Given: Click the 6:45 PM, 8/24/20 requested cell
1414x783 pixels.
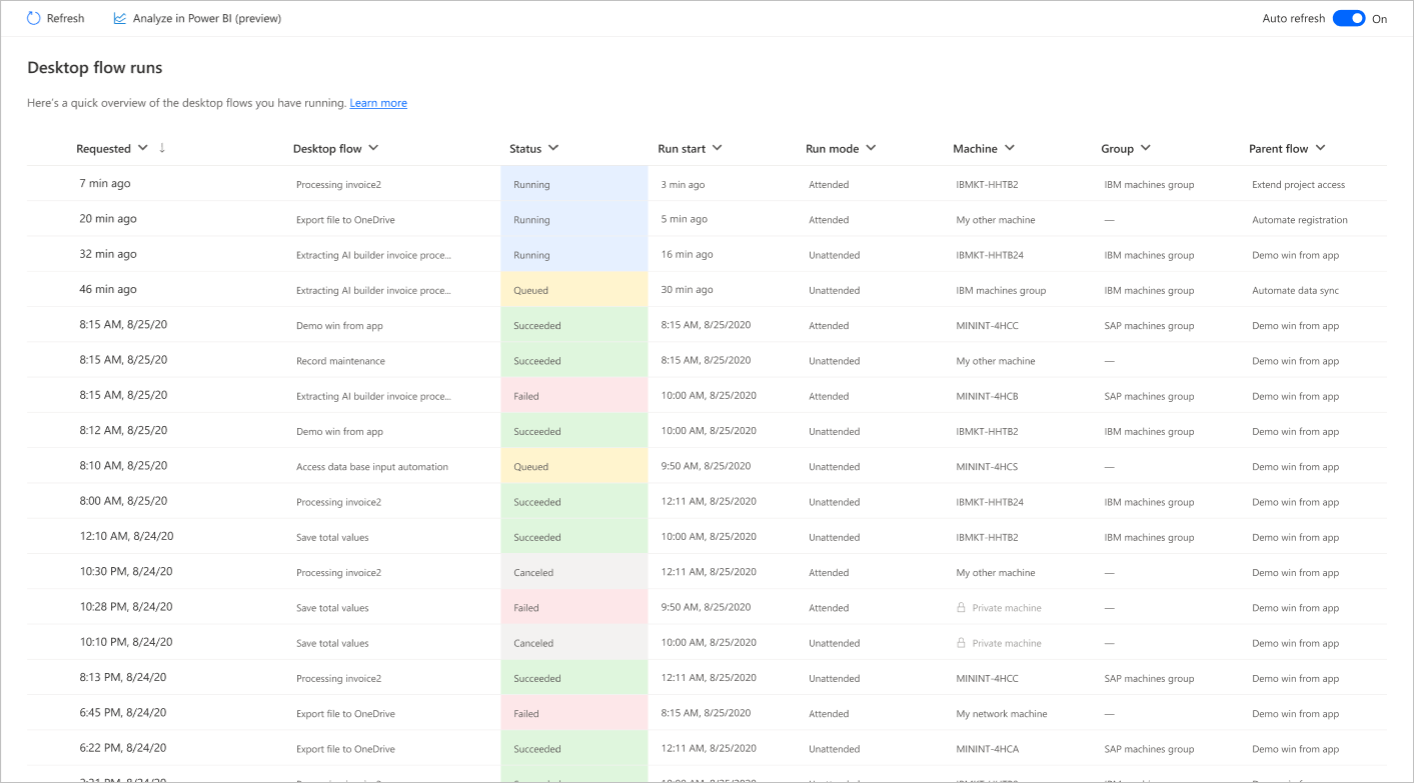Looking at the screenshot, I should point(123,713).
